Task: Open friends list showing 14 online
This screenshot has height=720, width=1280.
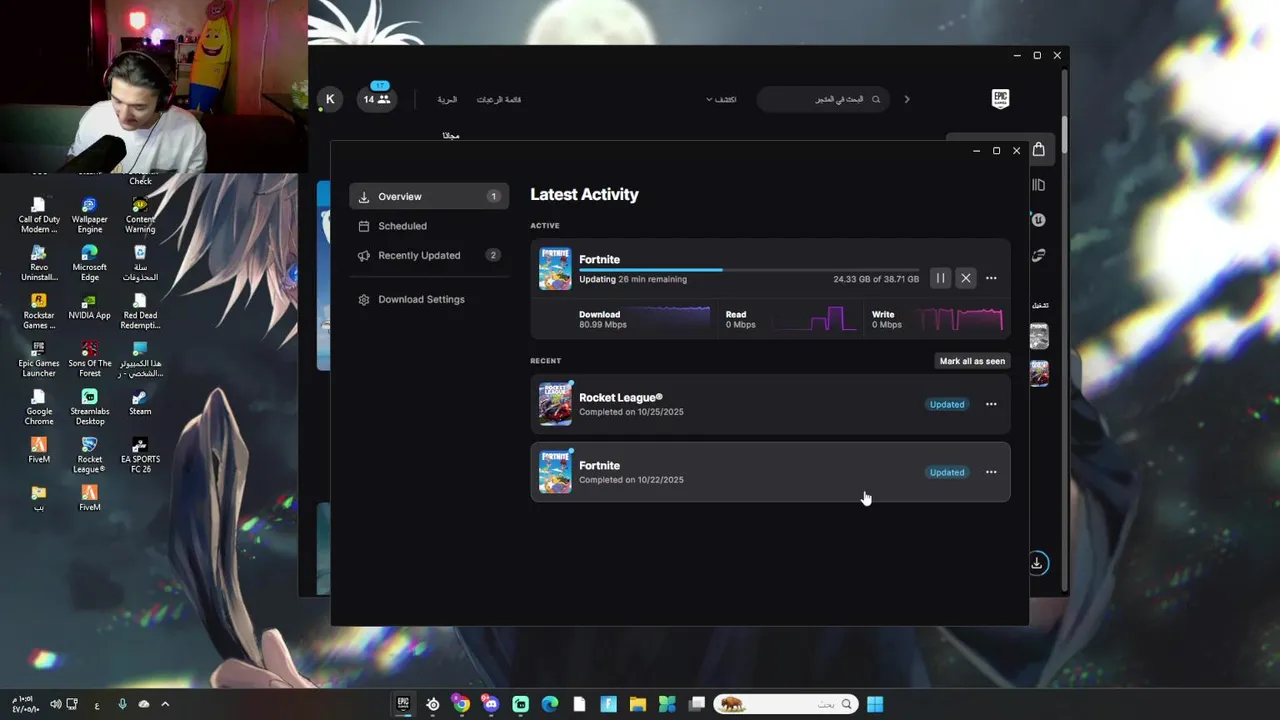Action: click(x=377, y=99)
